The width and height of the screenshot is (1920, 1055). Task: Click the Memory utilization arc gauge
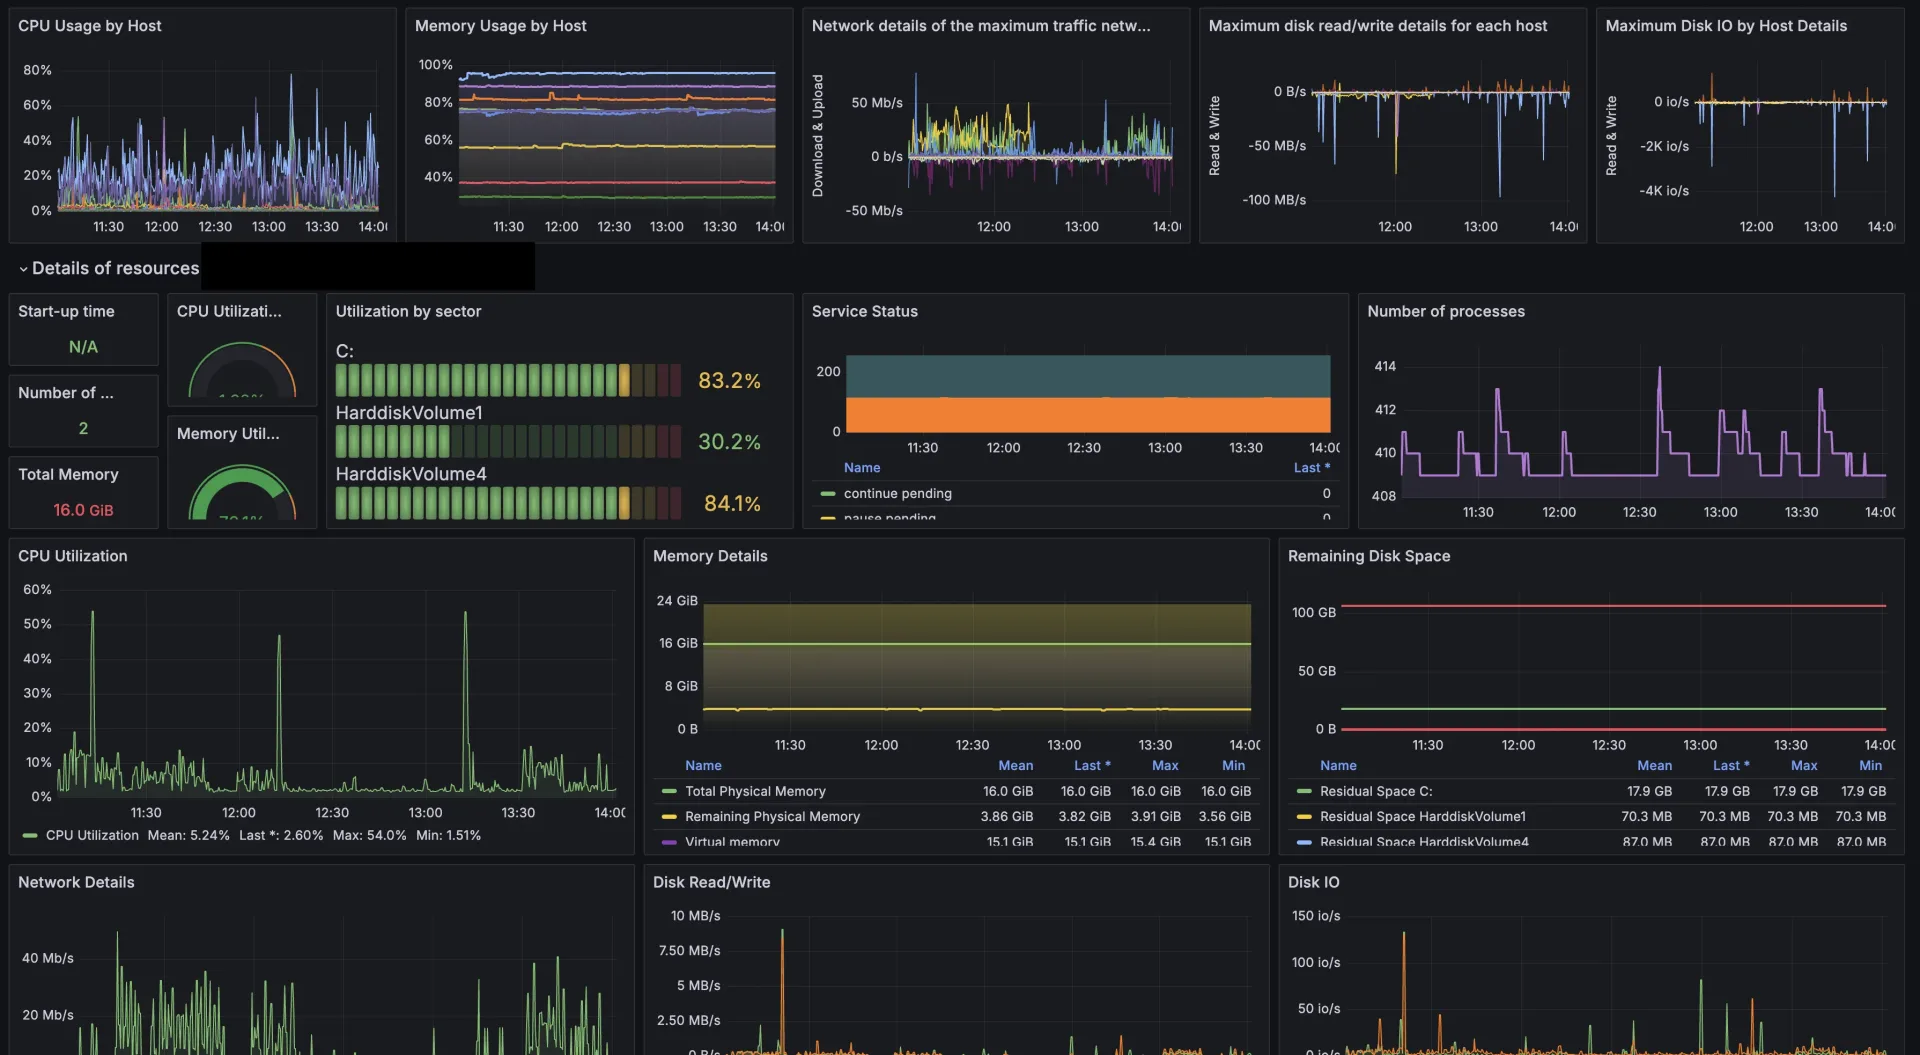coord(242,492)
